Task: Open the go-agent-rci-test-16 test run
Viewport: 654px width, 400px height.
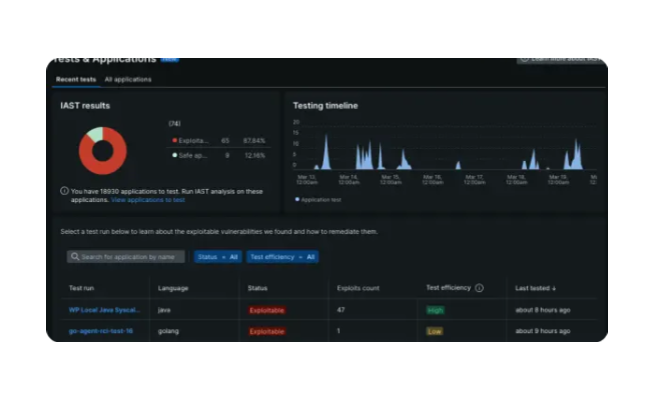Action: (101, 331)
